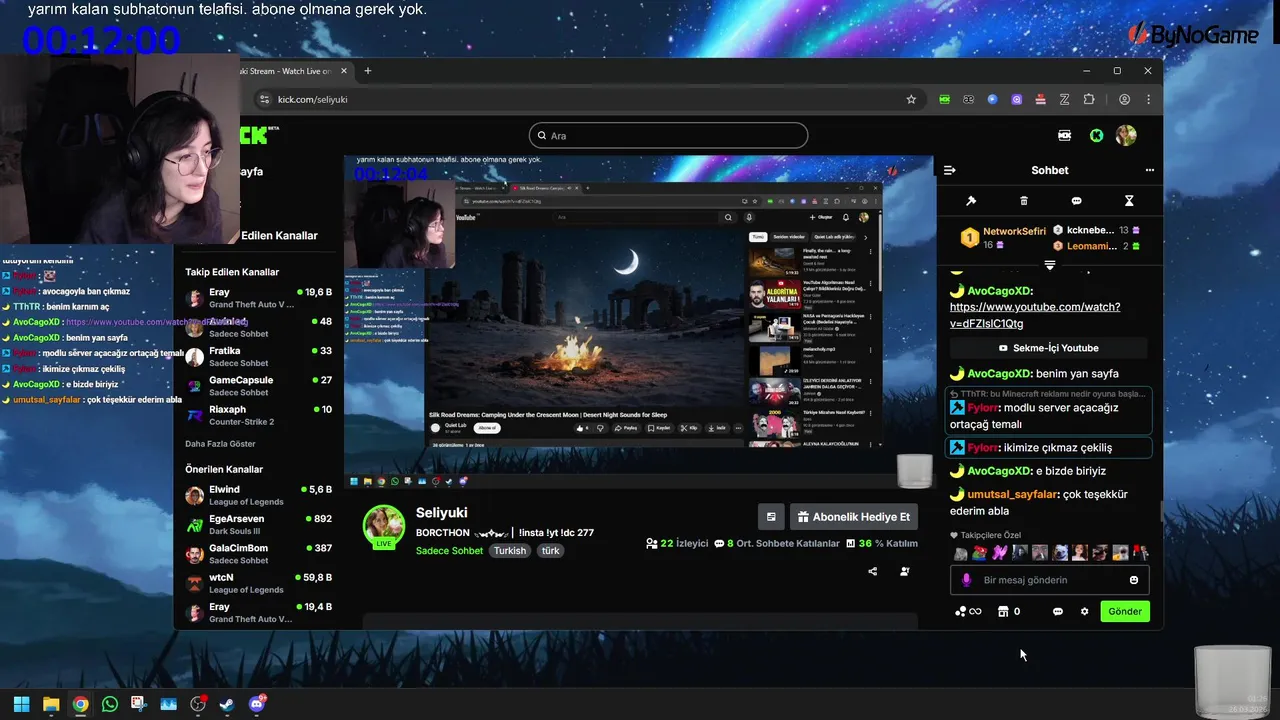The width and height of the screenshot is (1280, 720).
Task: Click Seliyuki LIVE avatar
Action: [383, 526]
